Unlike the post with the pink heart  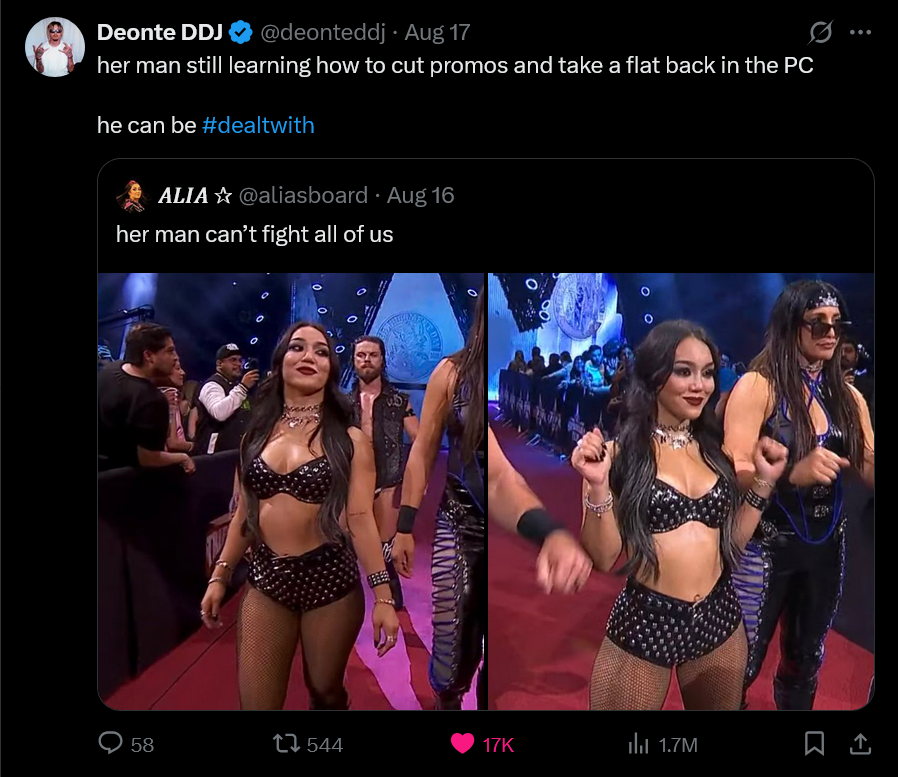coord(462,744)
